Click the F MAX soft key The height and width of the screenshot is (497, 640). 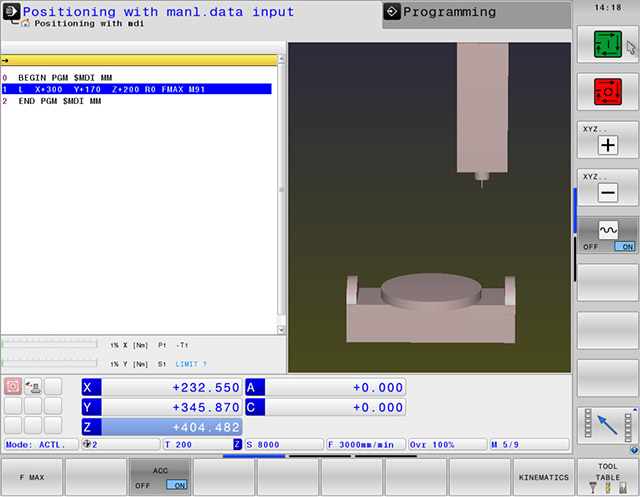click(x=32, y=477)
